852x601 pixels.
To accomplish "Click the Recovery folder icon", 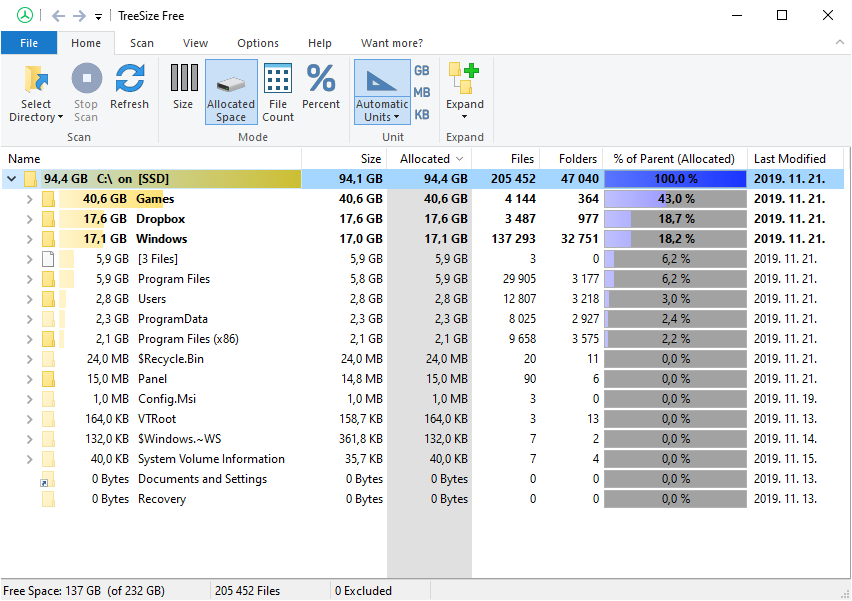I will 48,499.
